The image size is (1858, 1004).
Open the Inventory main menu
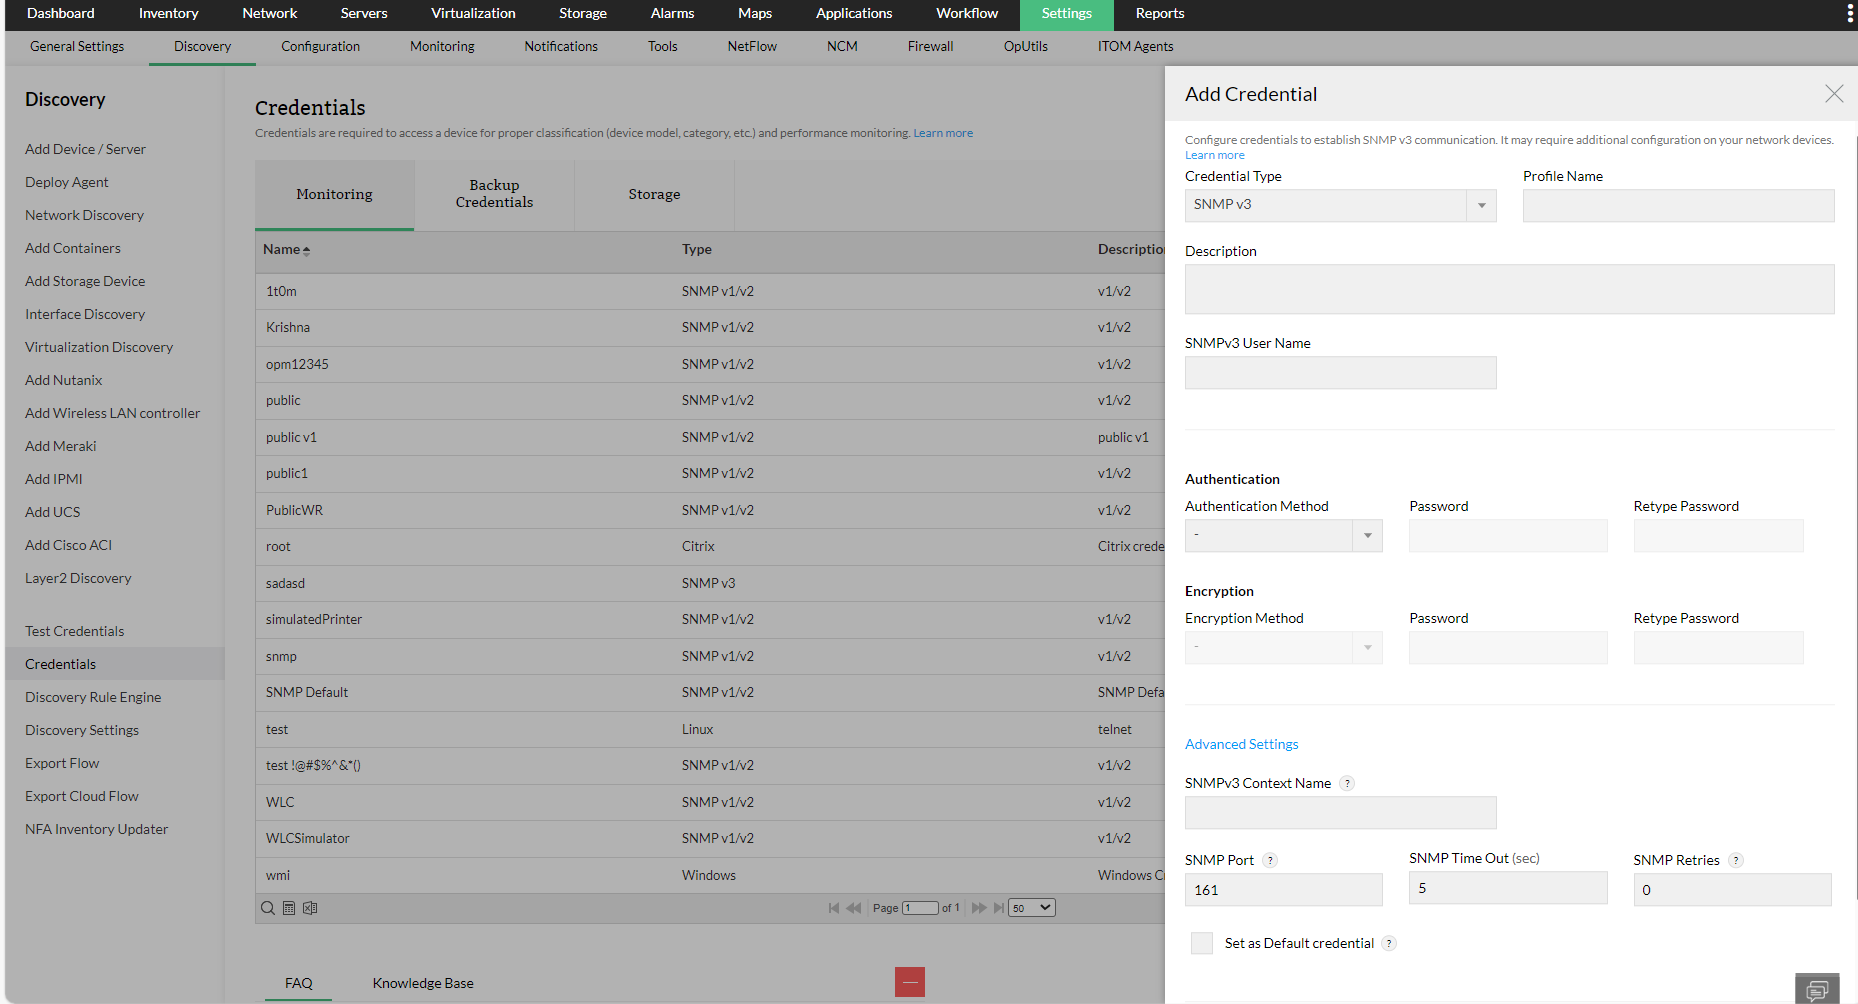click(168, 14)
